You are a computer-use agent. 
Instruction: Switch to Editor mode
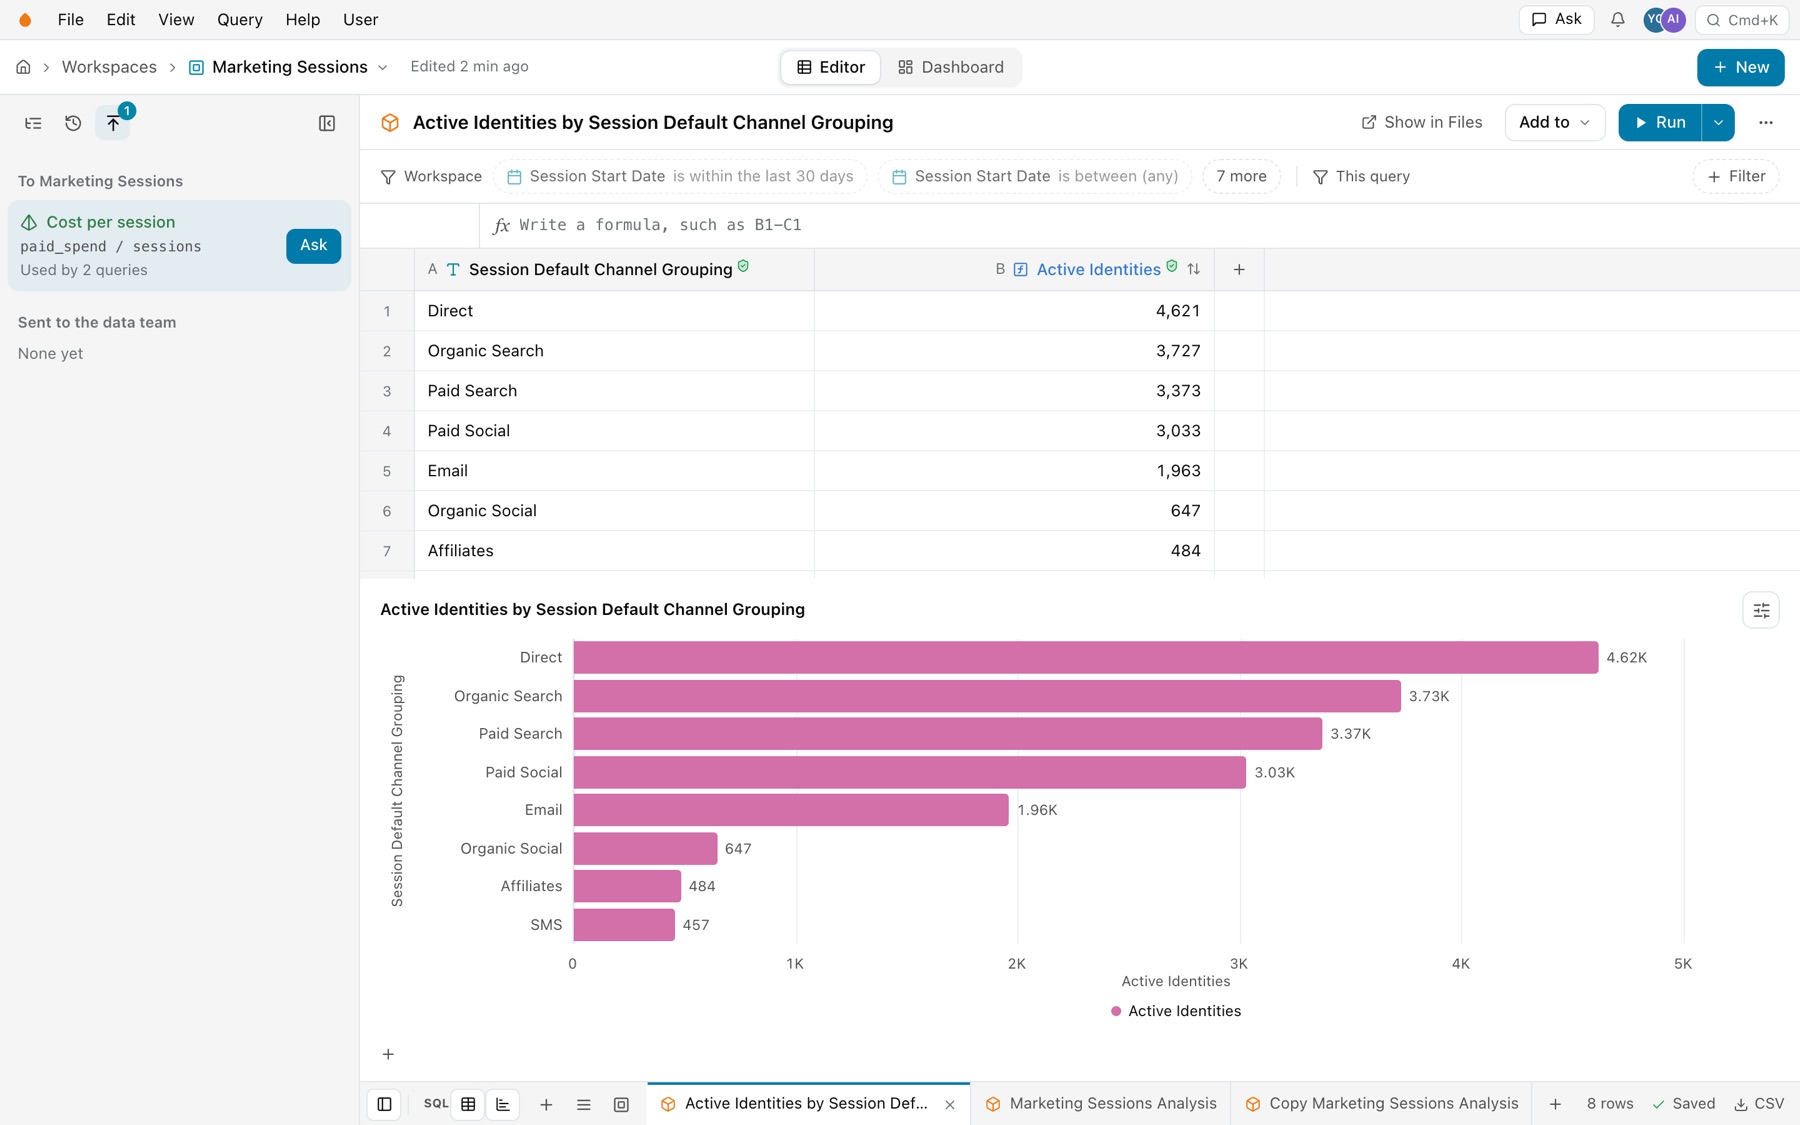pos(831,67)
